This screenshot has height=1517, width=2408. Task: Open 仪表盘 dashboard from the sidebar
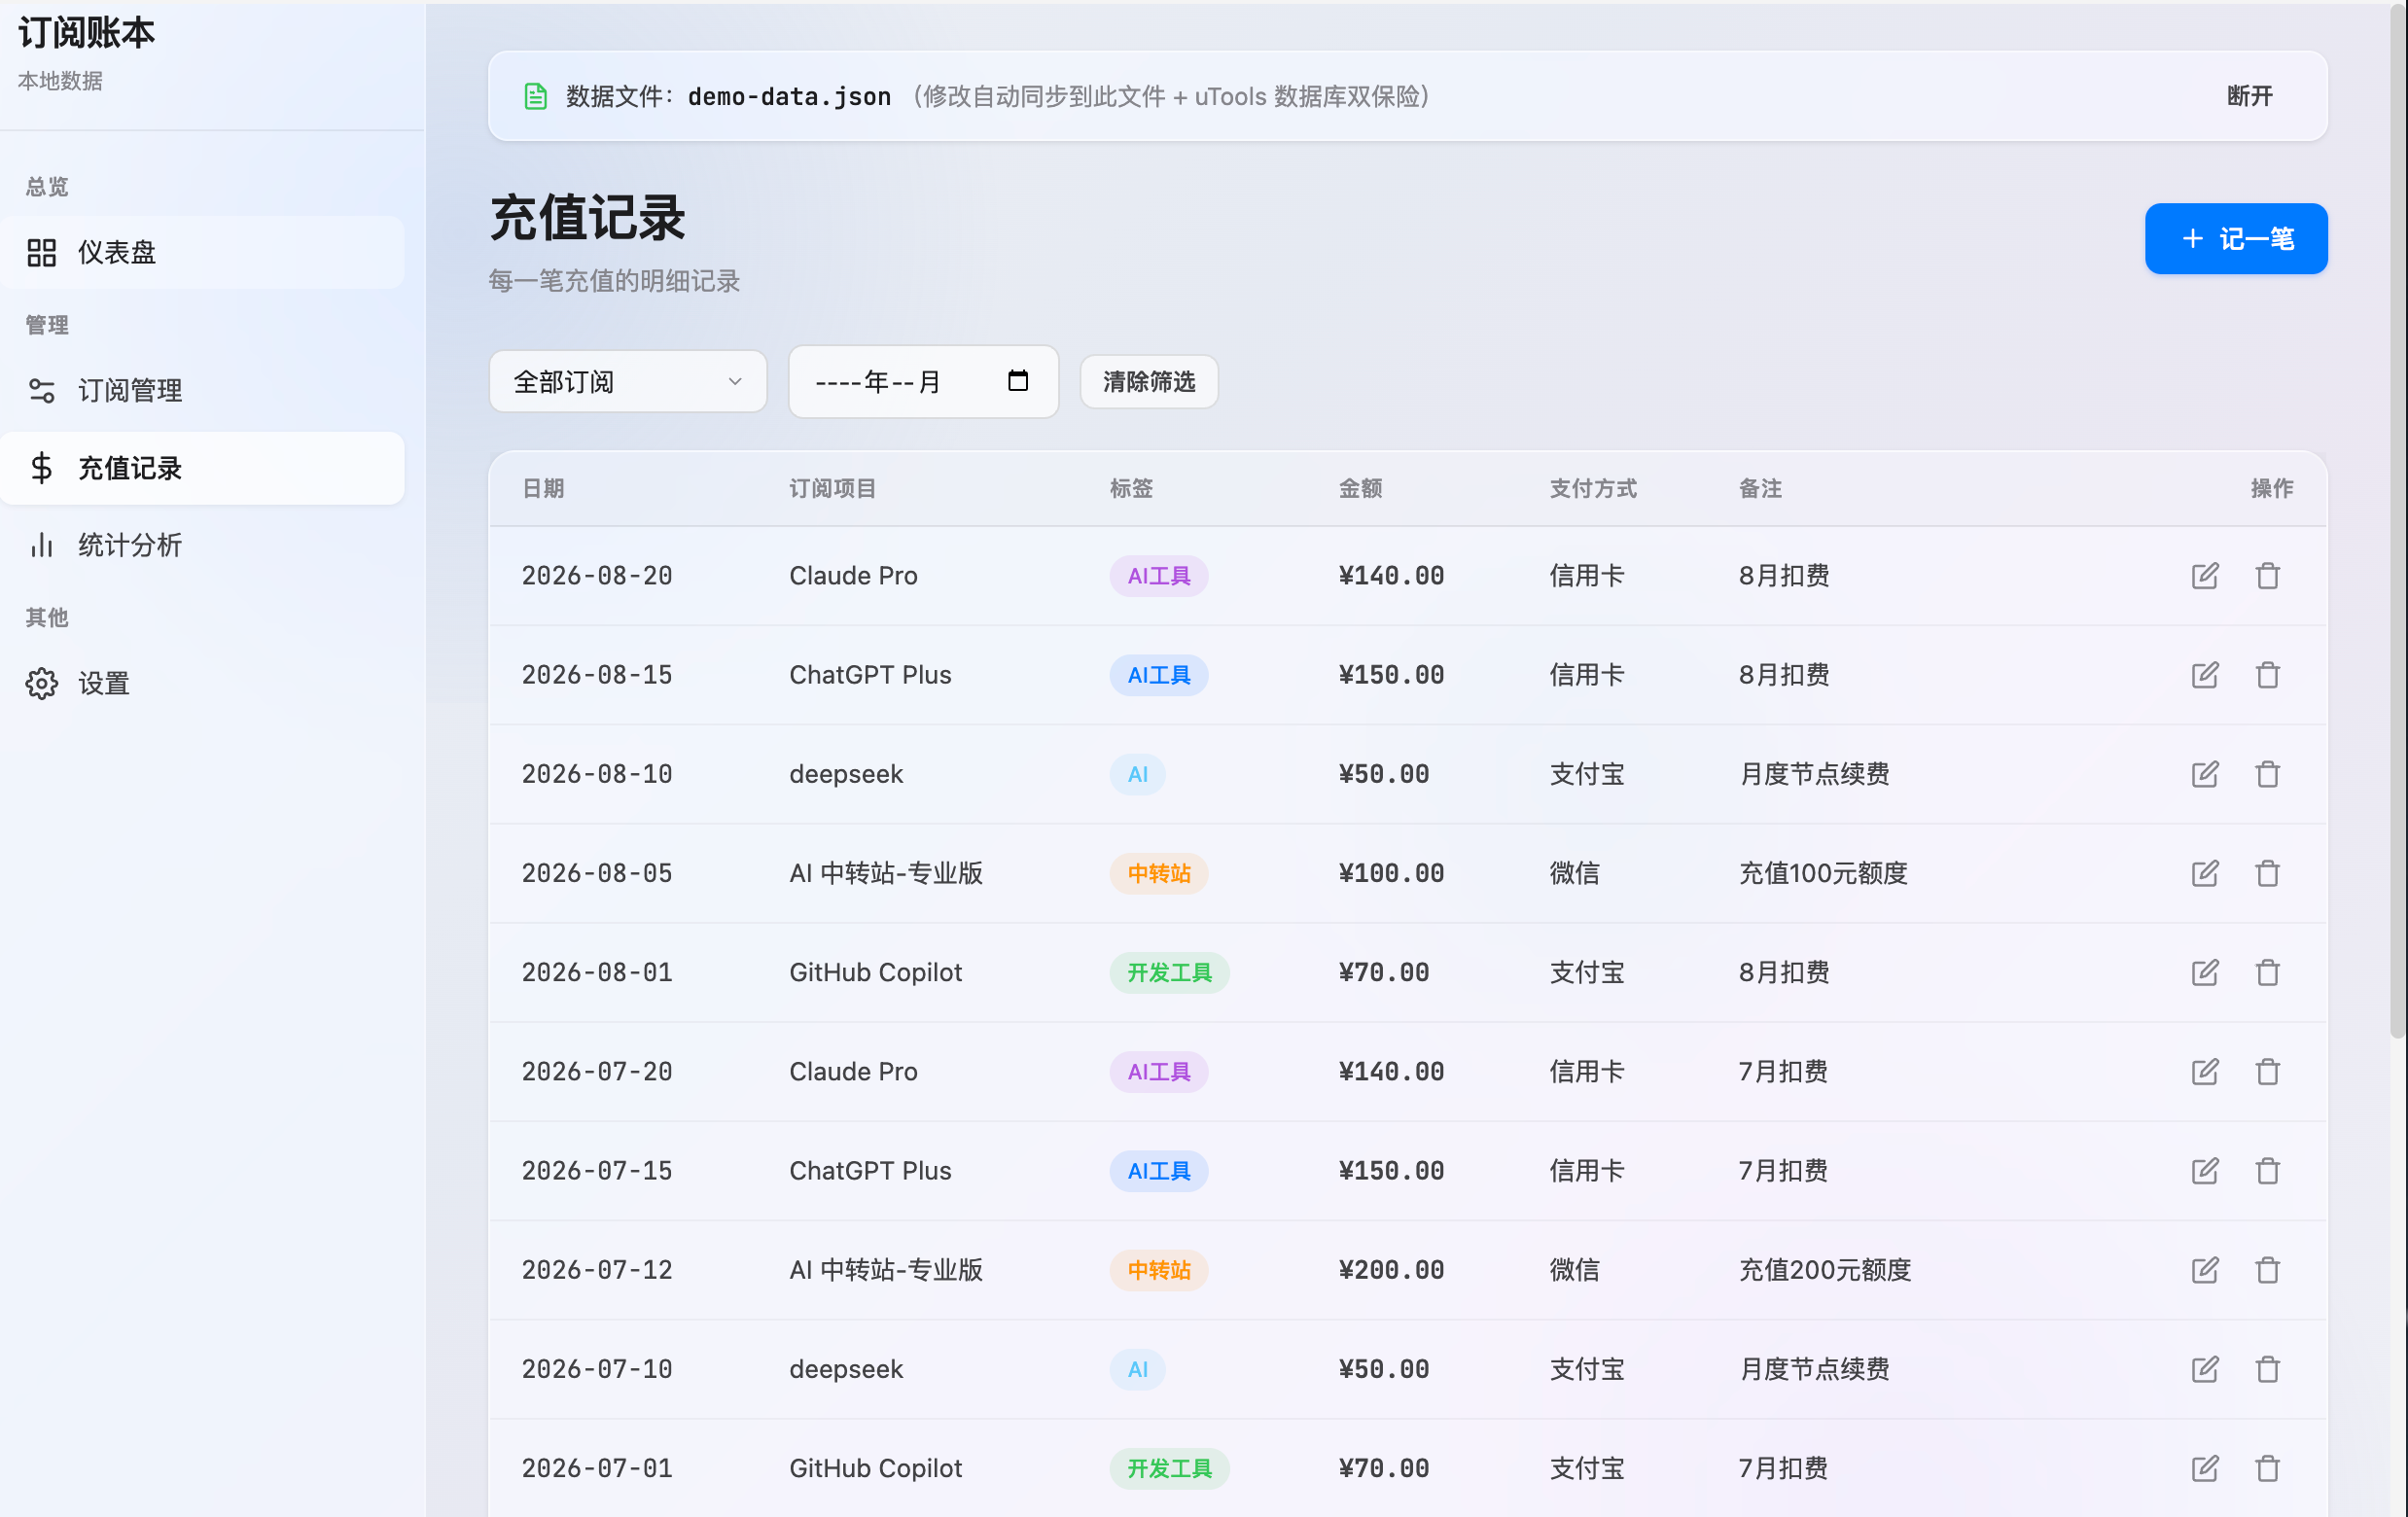[202, 252]
